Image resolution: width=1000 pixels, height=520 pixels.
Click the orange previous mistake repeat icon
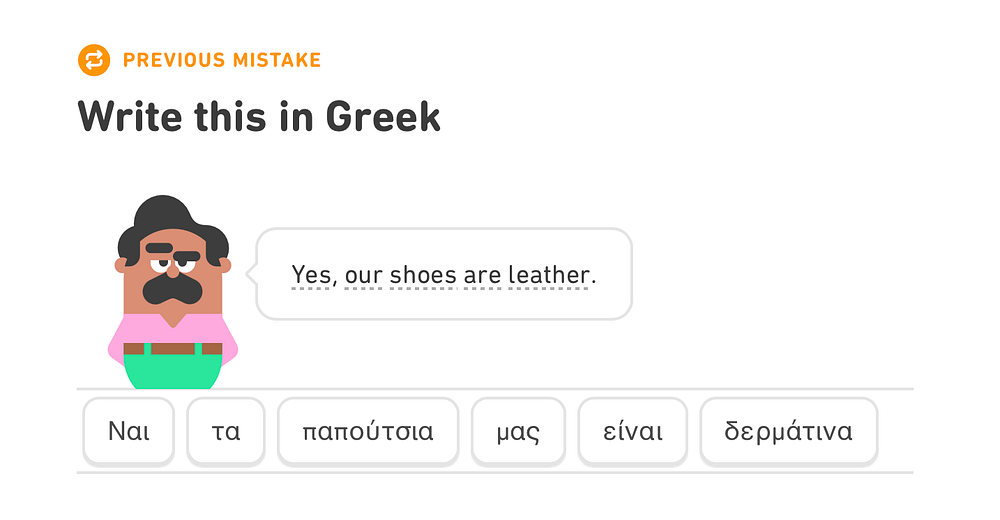pyautogui.click(x=93, y=60)
